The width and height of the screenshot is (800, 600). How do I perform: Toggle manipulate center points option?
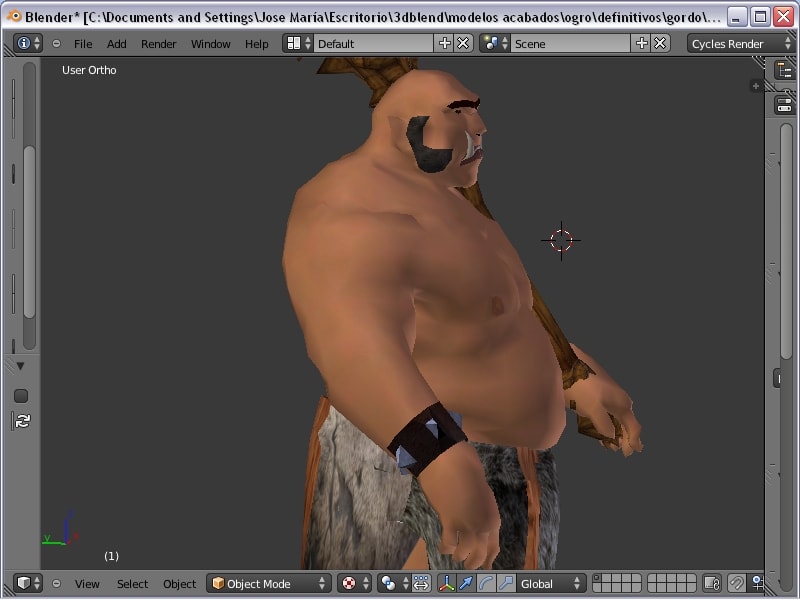(421, 583)
